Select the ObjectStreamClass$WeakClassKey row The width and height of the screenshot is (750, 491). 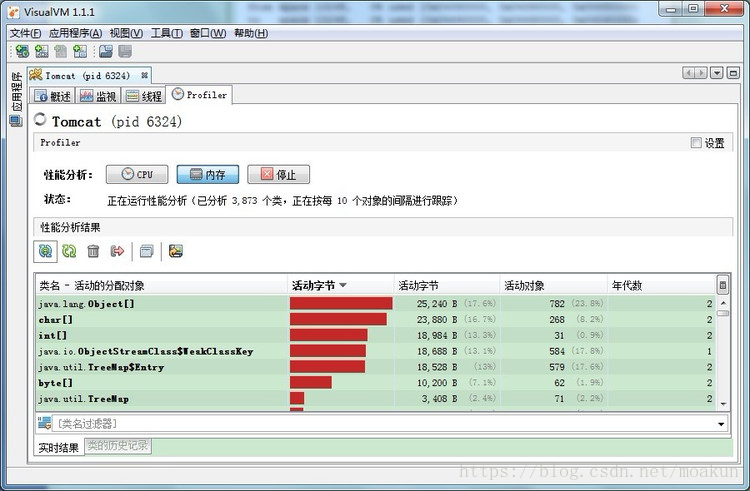coord(376,351)
